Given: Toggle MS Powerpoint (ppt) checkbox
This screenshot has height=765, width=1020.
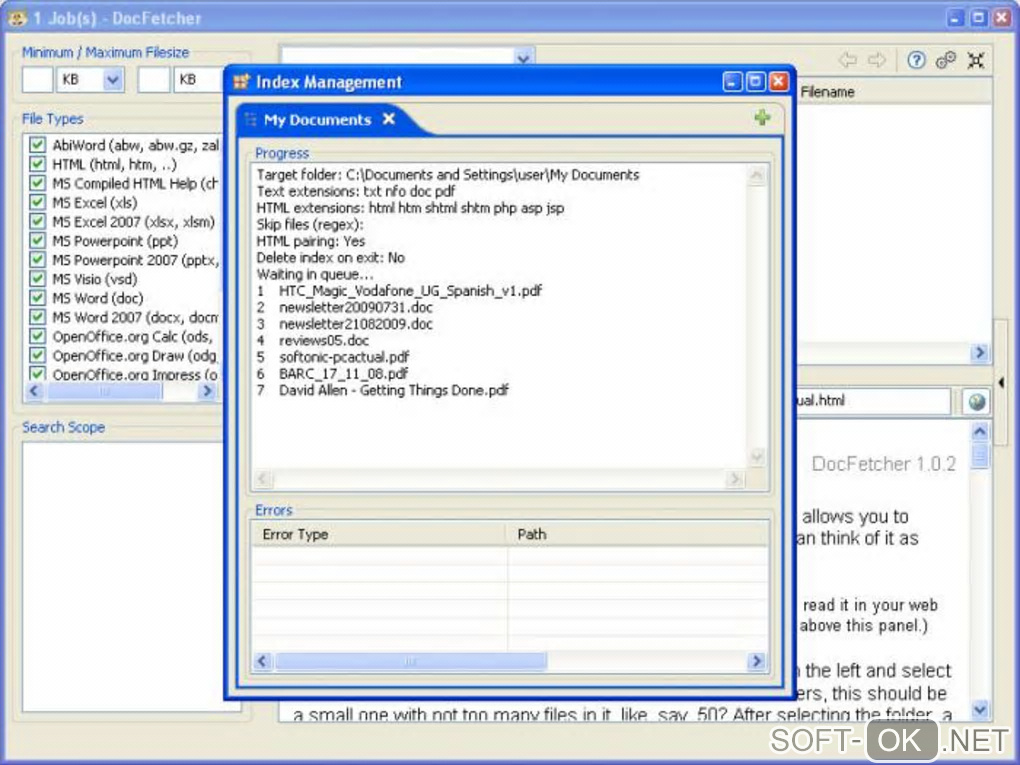Looking at the screenshot, I should click(37, 241).
